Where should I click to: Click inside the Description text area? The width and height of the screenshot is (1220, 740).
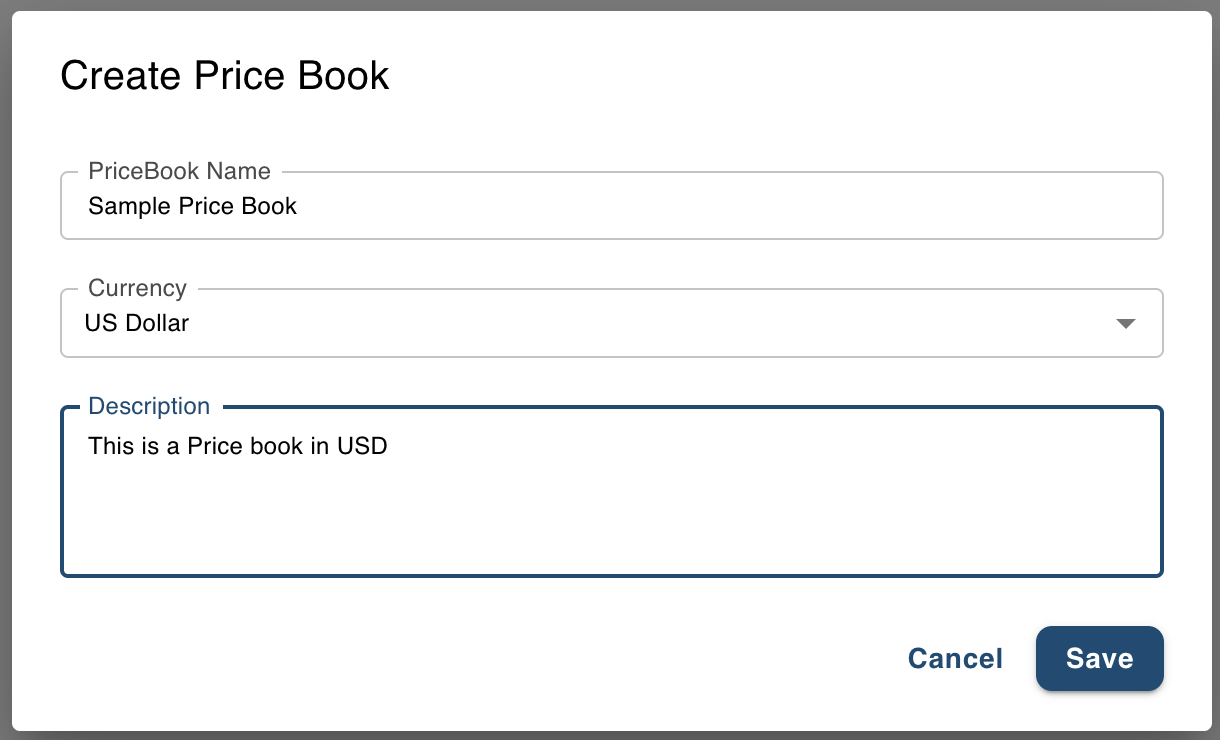(x=611, y=490)
